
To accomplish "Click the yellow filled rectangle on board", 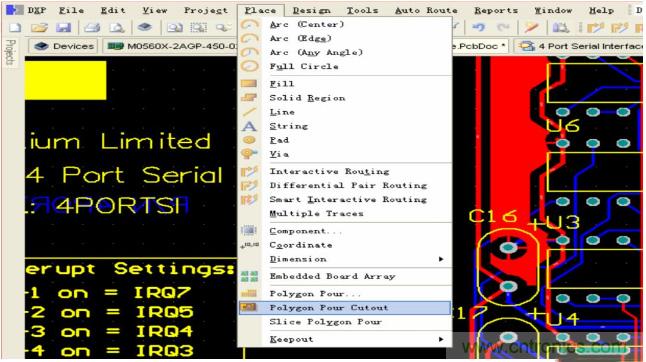I will (x=66, y=80).
